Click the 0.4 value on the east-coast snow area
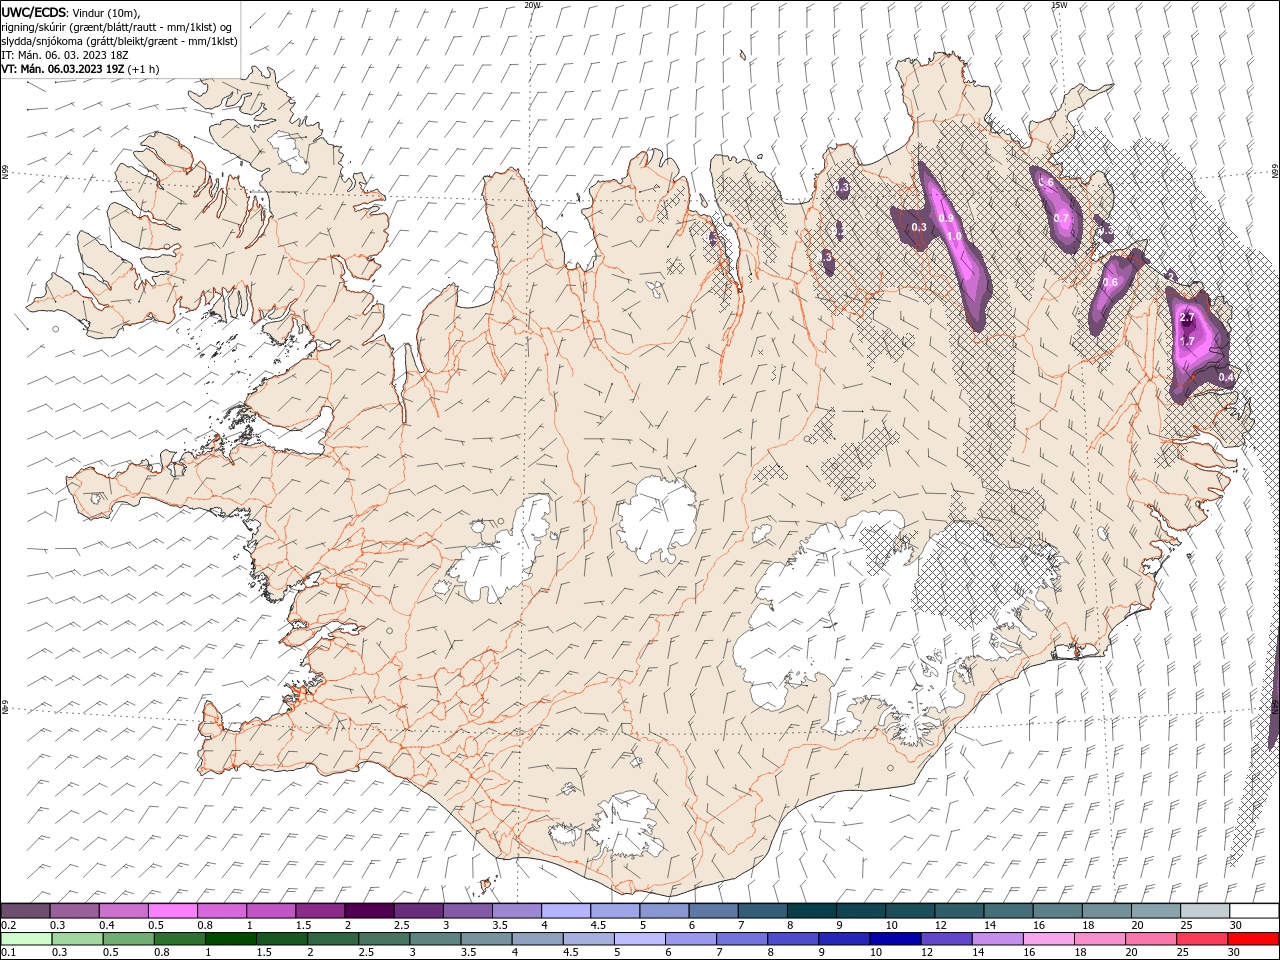Image resolution: width=1280 pixels, height=960 pixels. pos(1226,377)
